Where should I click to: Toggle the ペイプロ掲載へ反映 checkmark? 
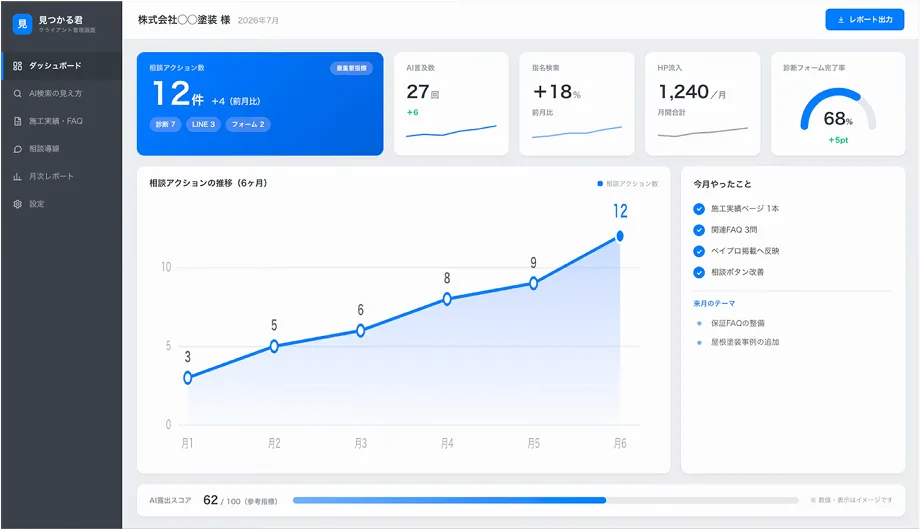click(x=699, y=251)
